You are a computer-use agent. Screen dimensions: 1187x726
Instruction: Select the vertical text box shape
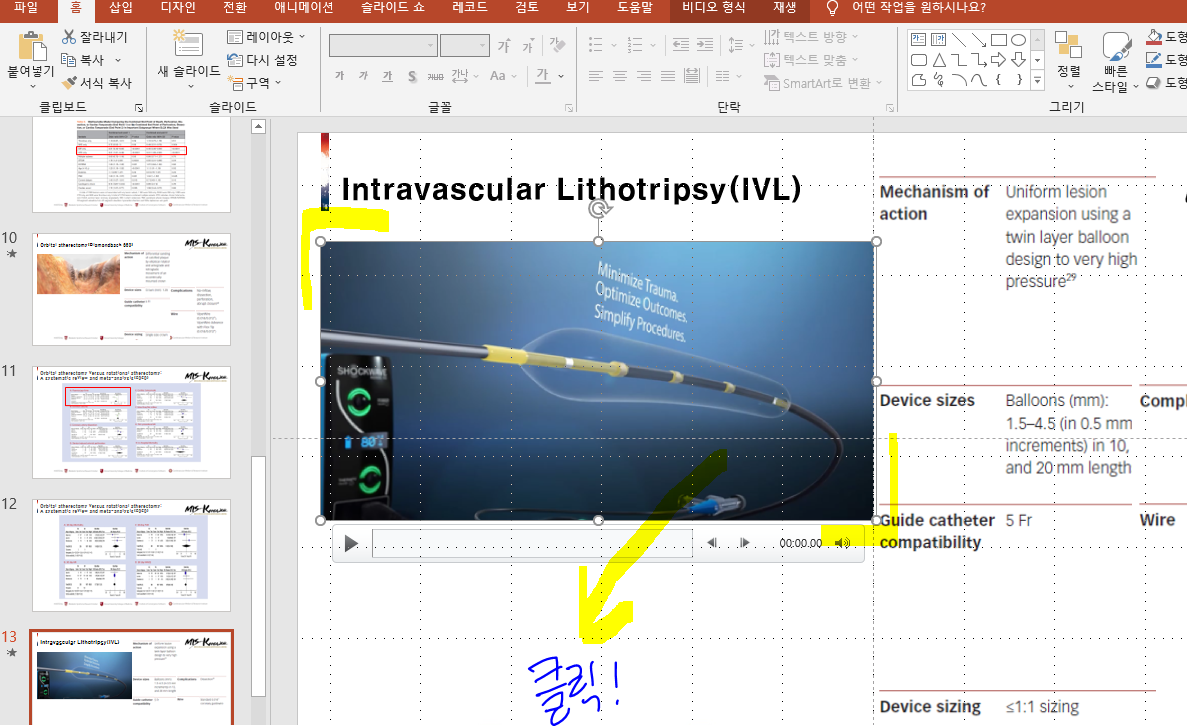pos(939,39)
